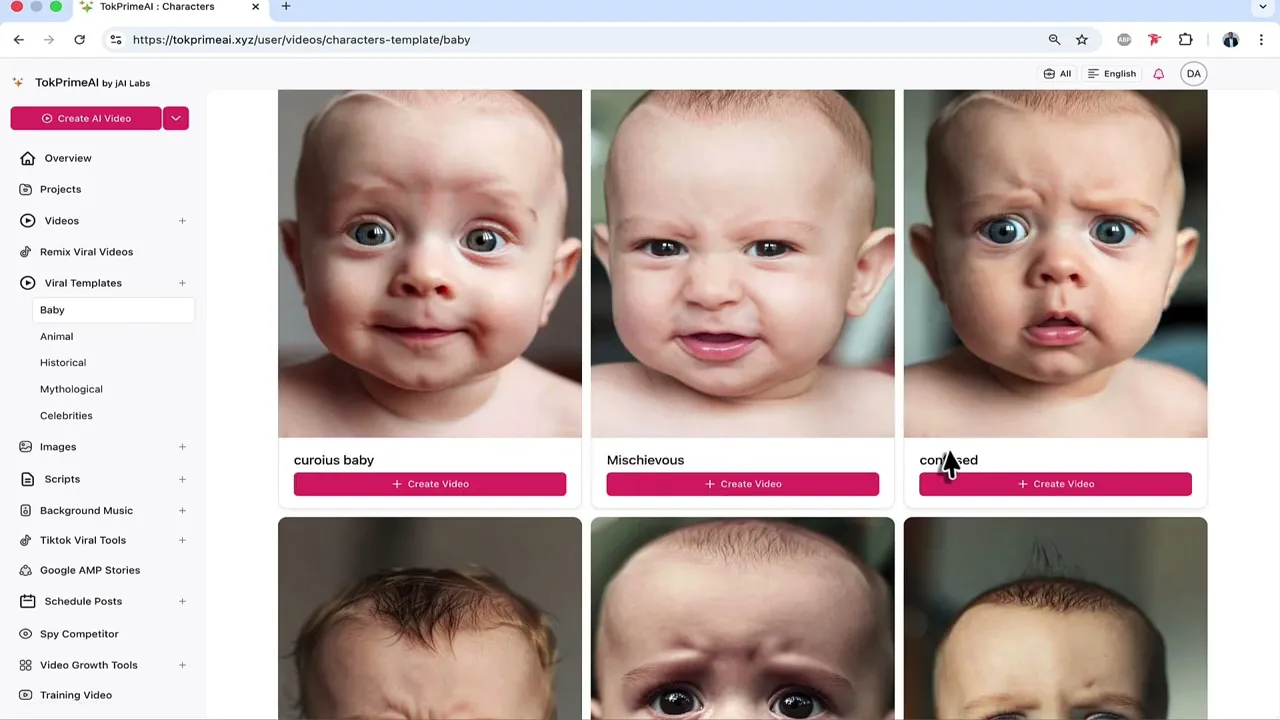1280x720 pixels.
Task: Click the curoius baby thumbnail image
Action: pos(430,264)
